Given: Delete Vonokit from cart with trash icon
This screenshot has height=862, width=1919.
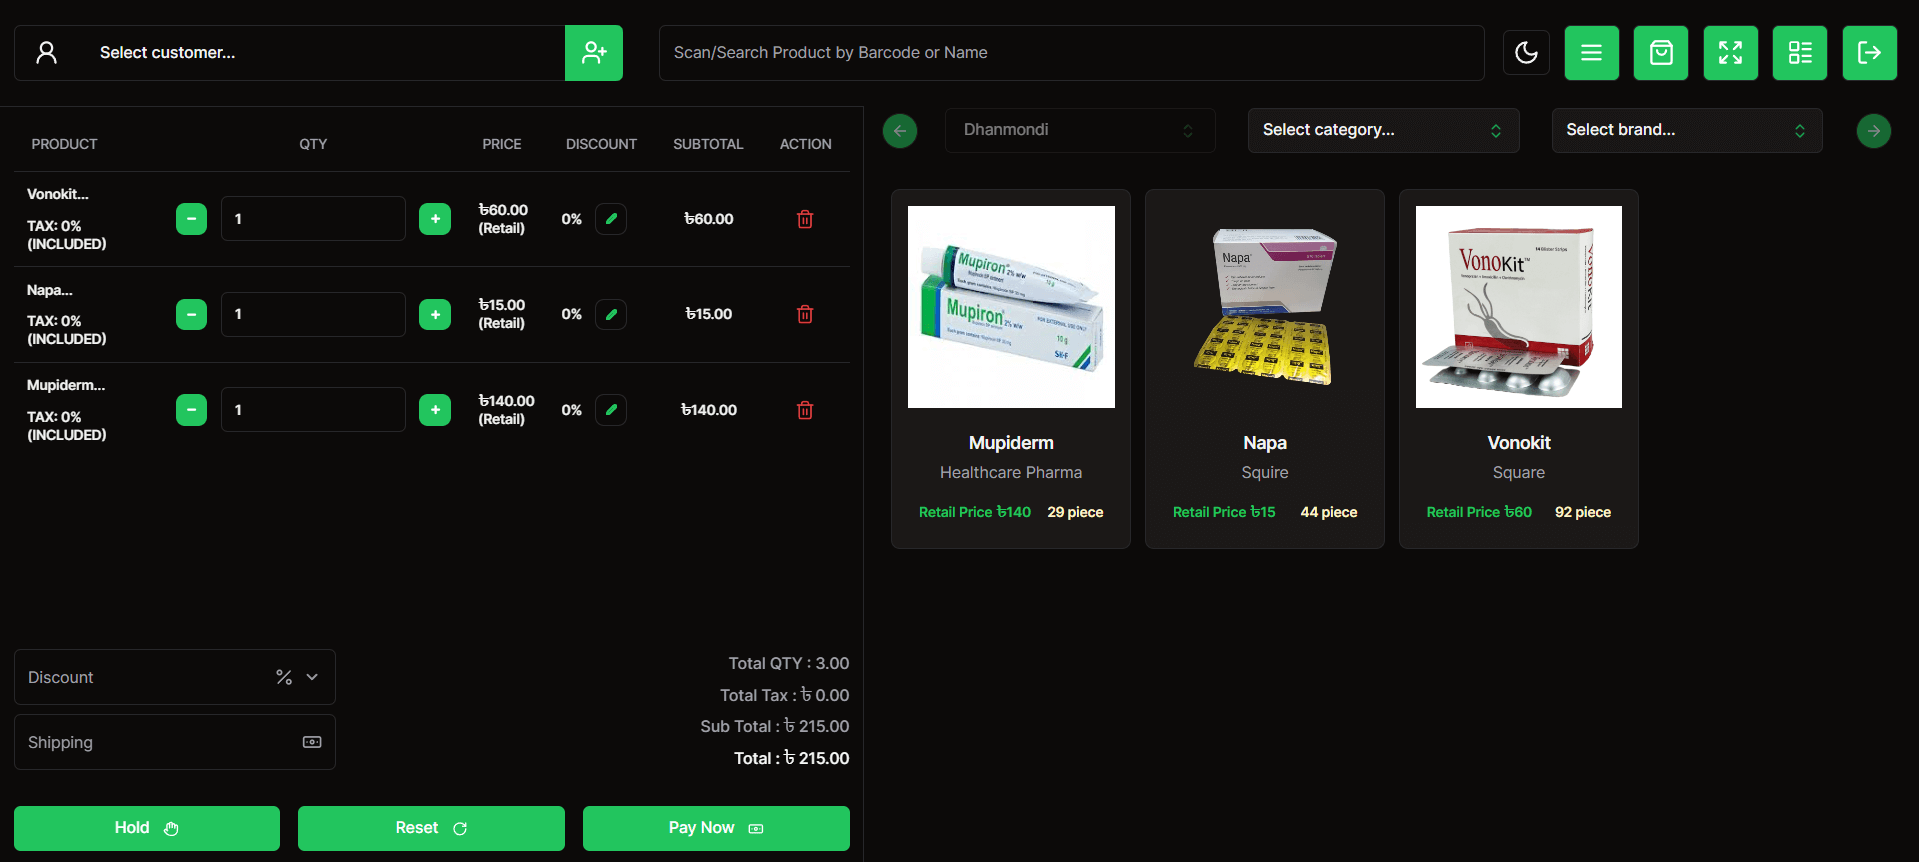Looking at the screenshot, I should point(805,219).
